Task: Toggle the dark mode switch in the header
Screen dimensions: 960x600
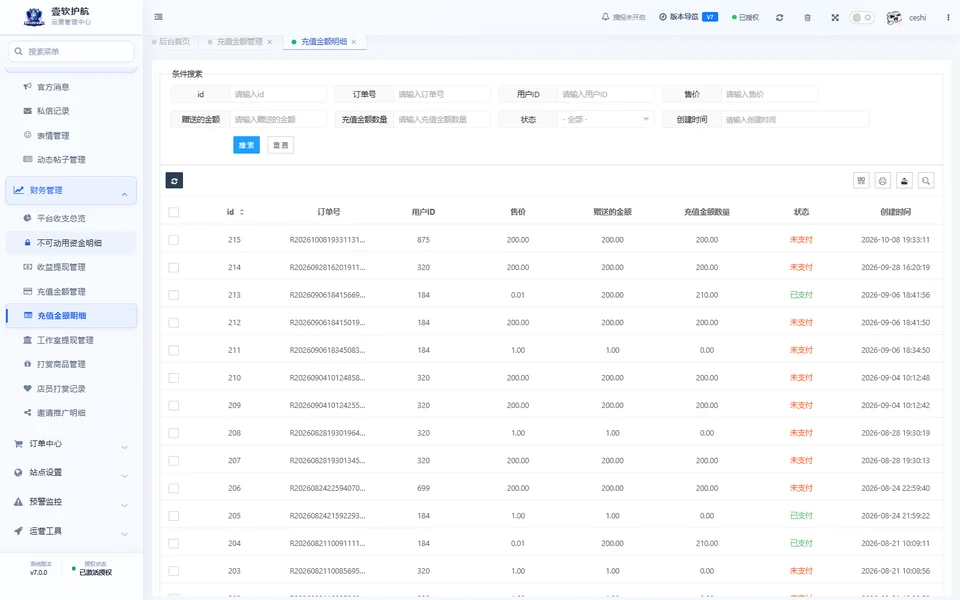Action: (x=861, y=18)
